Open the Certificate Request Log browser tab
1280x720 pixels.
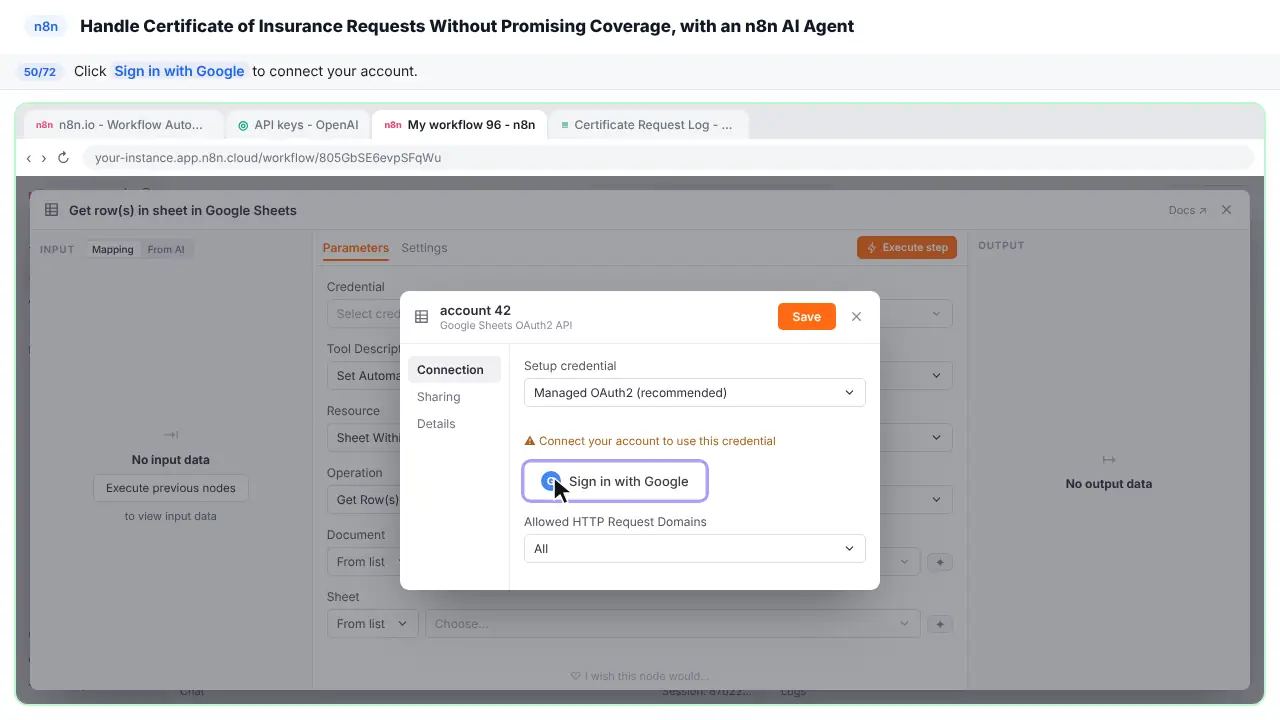[x=647, y=125]
